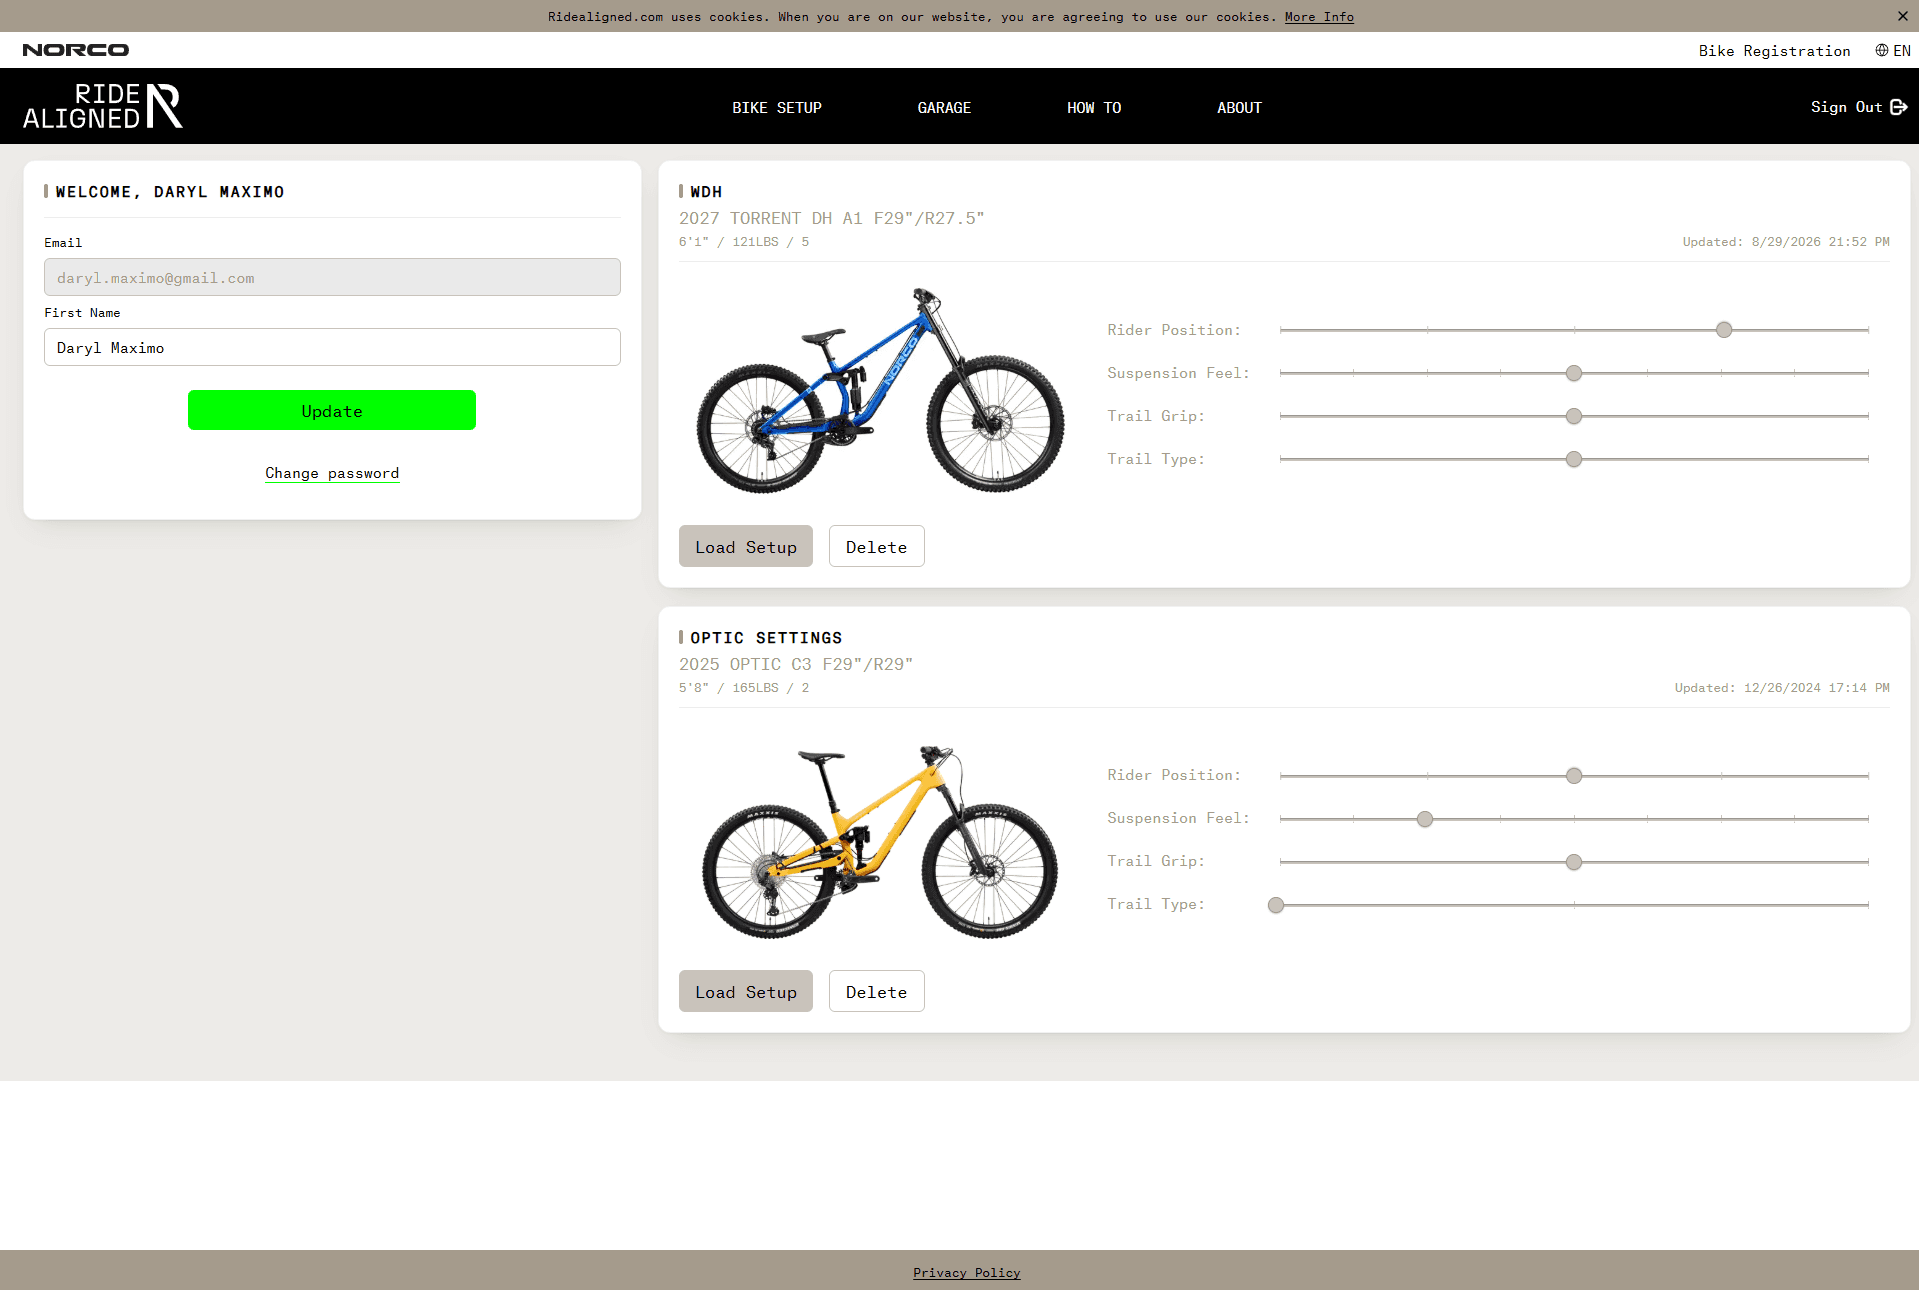Click the '6'1" / 121LBS / 5' rider info
The width and height of the screenshot is (1919, 1290).
[x=744, y=242]
